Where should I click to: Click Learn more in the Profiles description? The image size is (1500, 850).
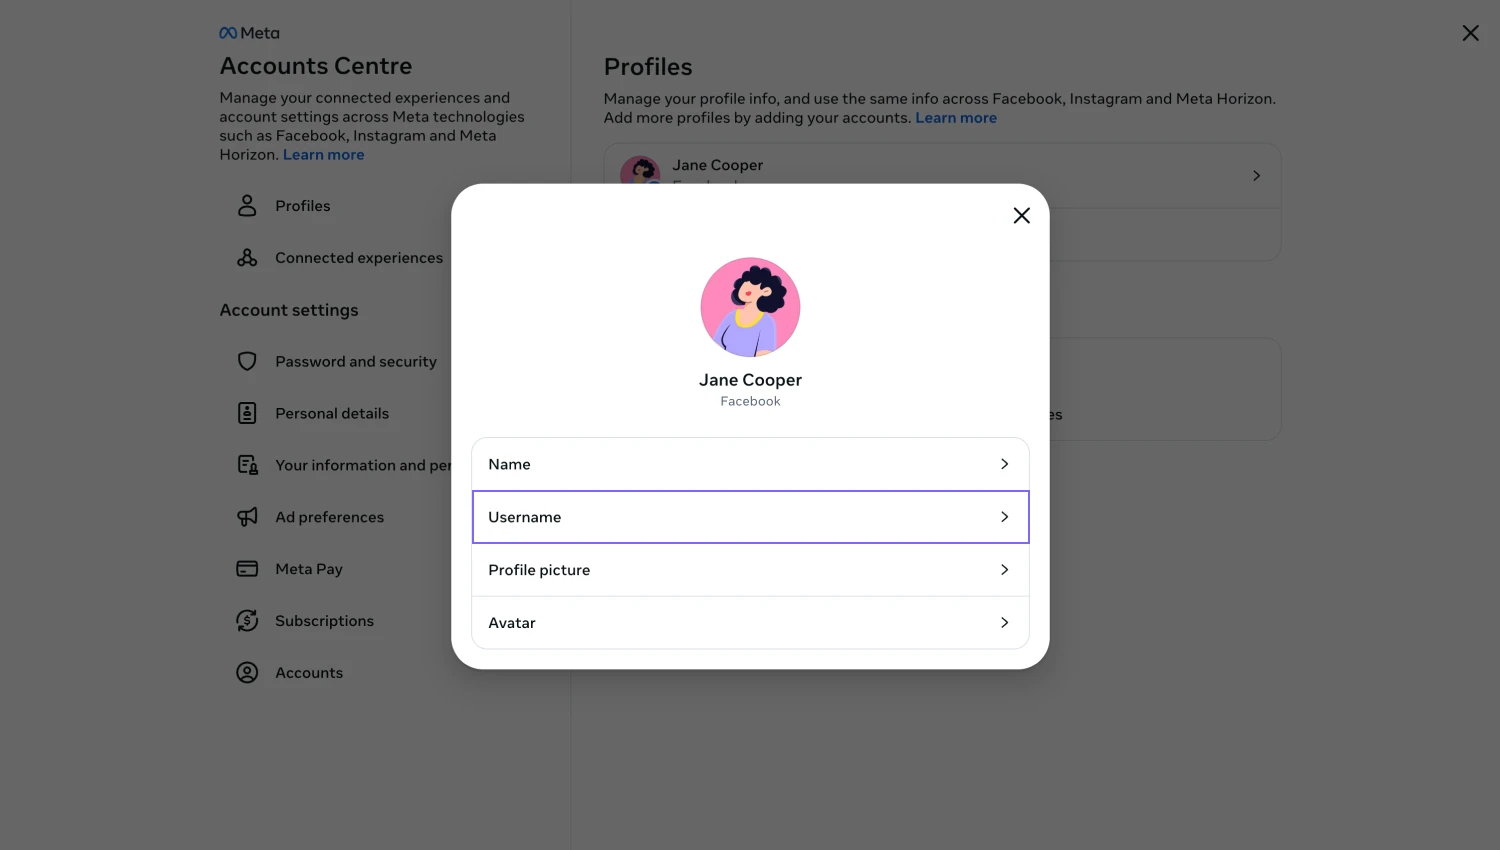pos(955,117)
